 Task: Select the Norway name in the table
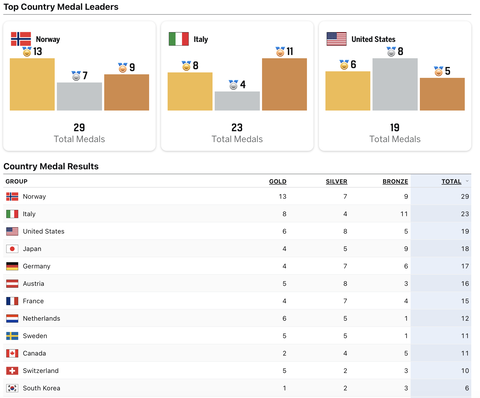(34, 197)
